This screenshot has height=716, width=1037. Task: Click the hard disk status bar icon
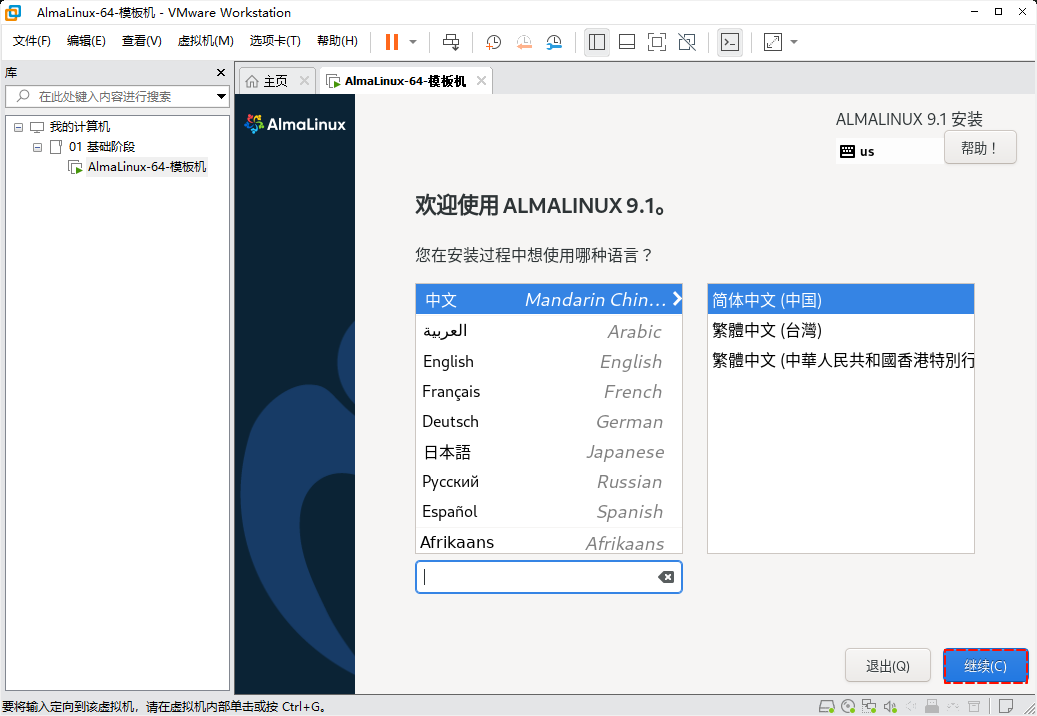coord(827,705)
